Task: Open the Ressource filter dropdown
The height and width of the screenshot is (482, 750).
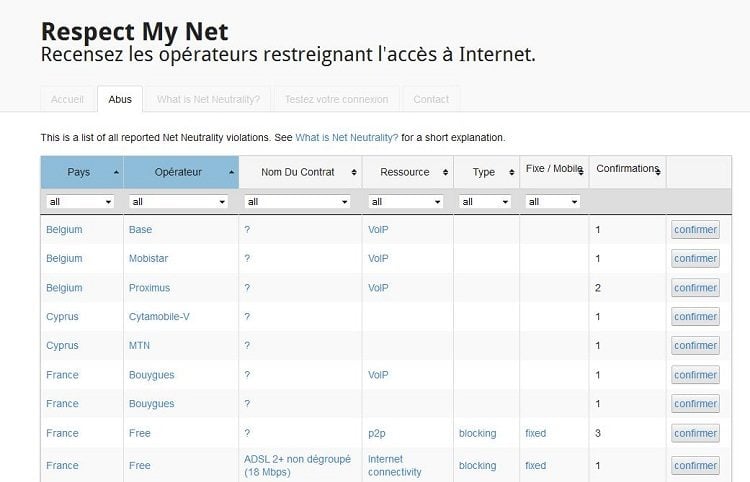Action: (405, 202)
